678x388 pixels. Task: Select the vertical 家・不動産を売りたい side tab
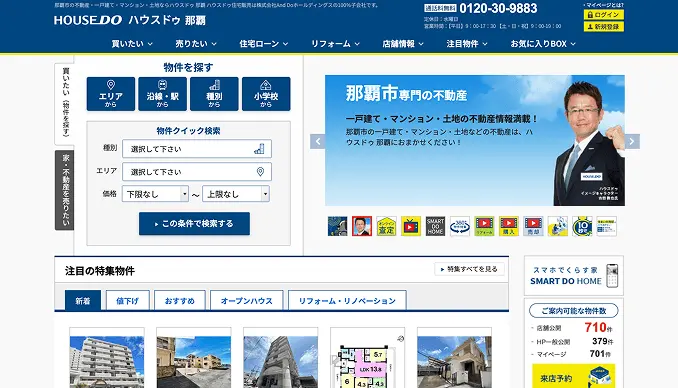click(x=65, y=190)
